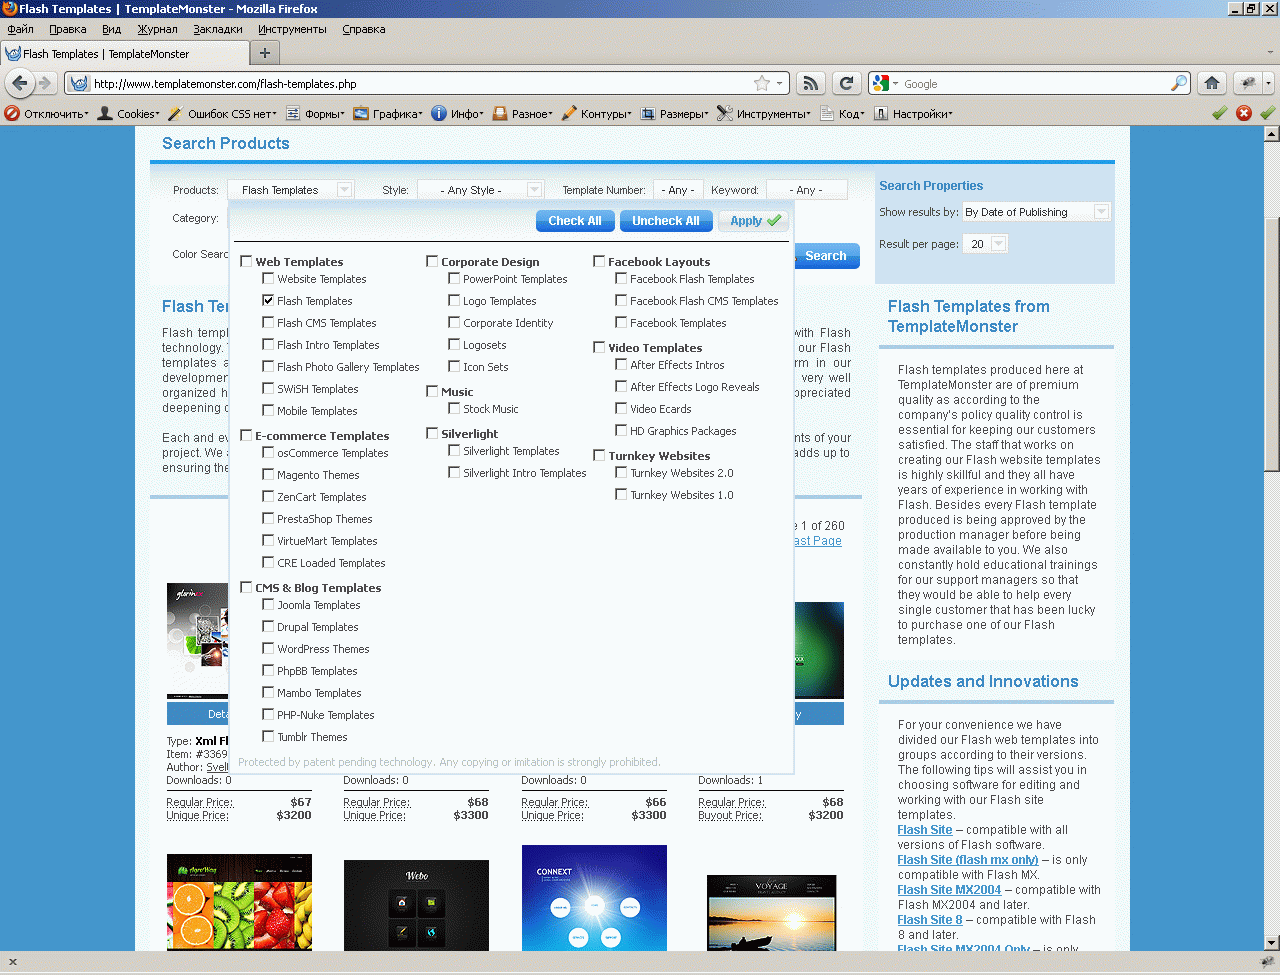This screenshot has height=975, width=1280.
Task: Open the Graphics menu (Графика)
Action: point(388,114)
